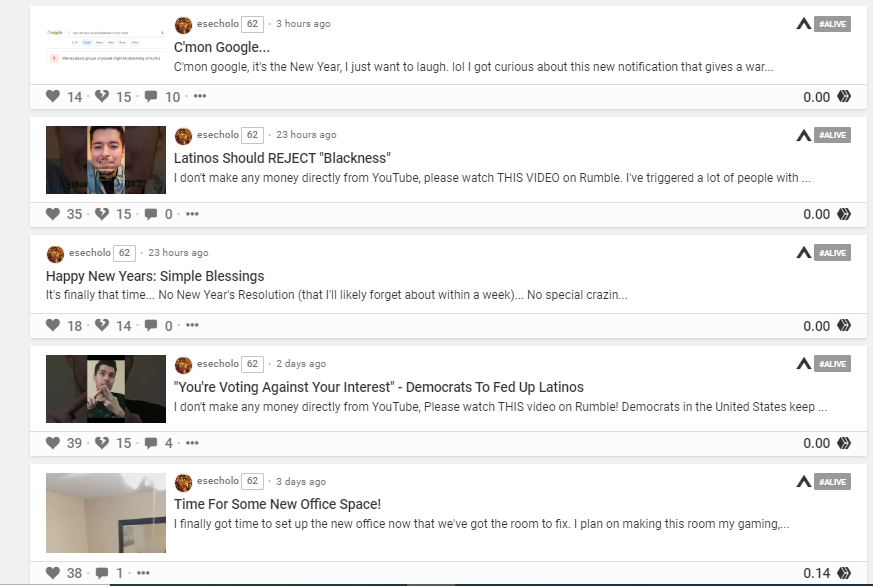Open the "Latinos Should REJECT" post title
873x586 pixels.
point(282,158)
